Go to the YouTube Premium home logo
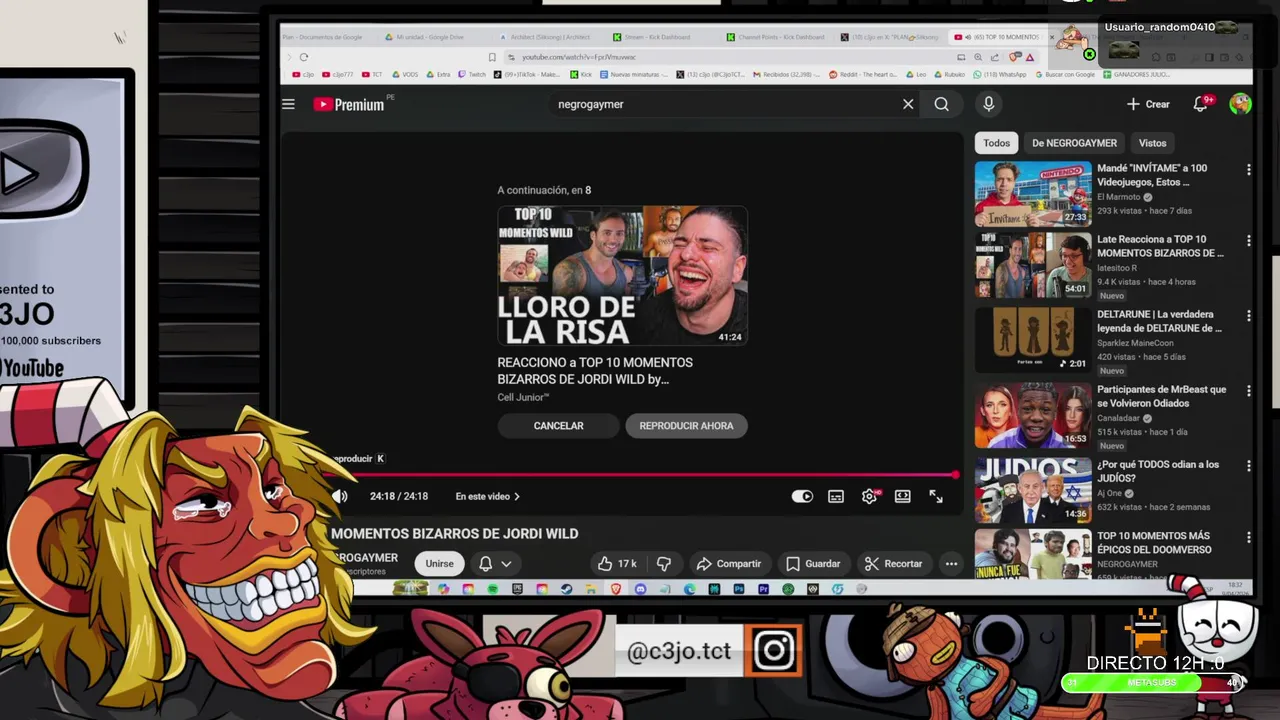The height and width of the screenshot is (720, 1280). 349,104
